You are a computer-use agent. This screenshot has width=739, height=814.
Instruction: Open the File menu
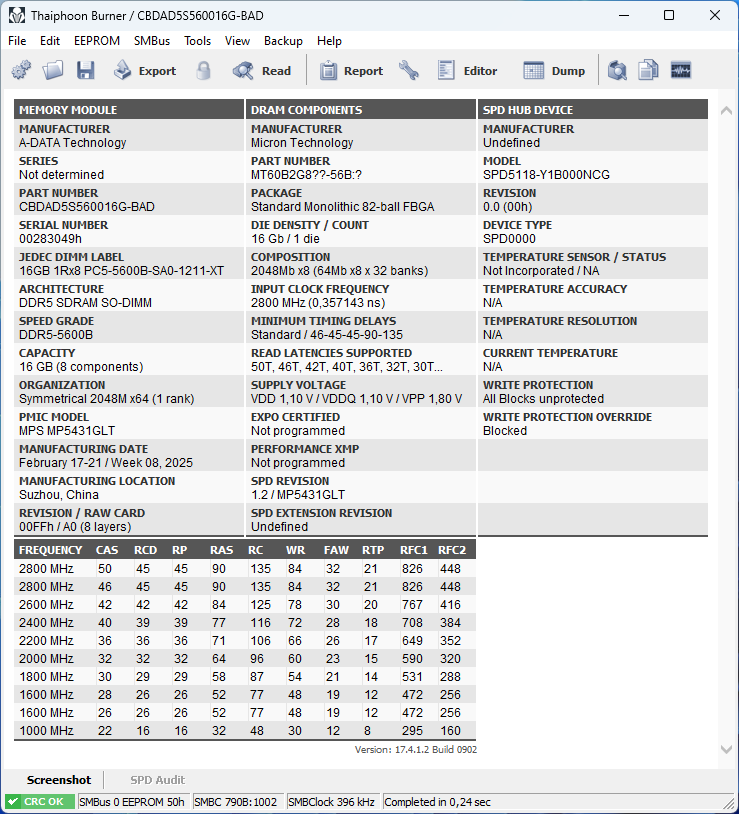[x=17, y=40]
